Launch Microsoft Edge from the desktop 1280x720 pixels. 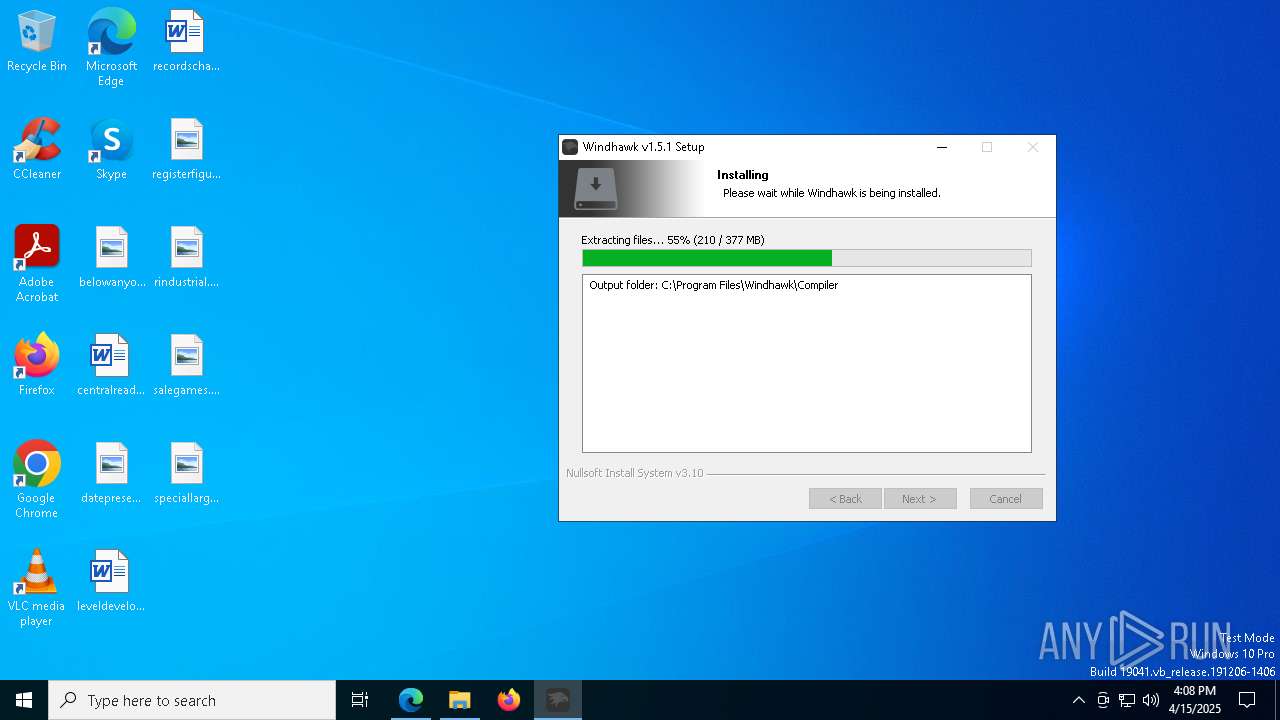coord(111,47)
